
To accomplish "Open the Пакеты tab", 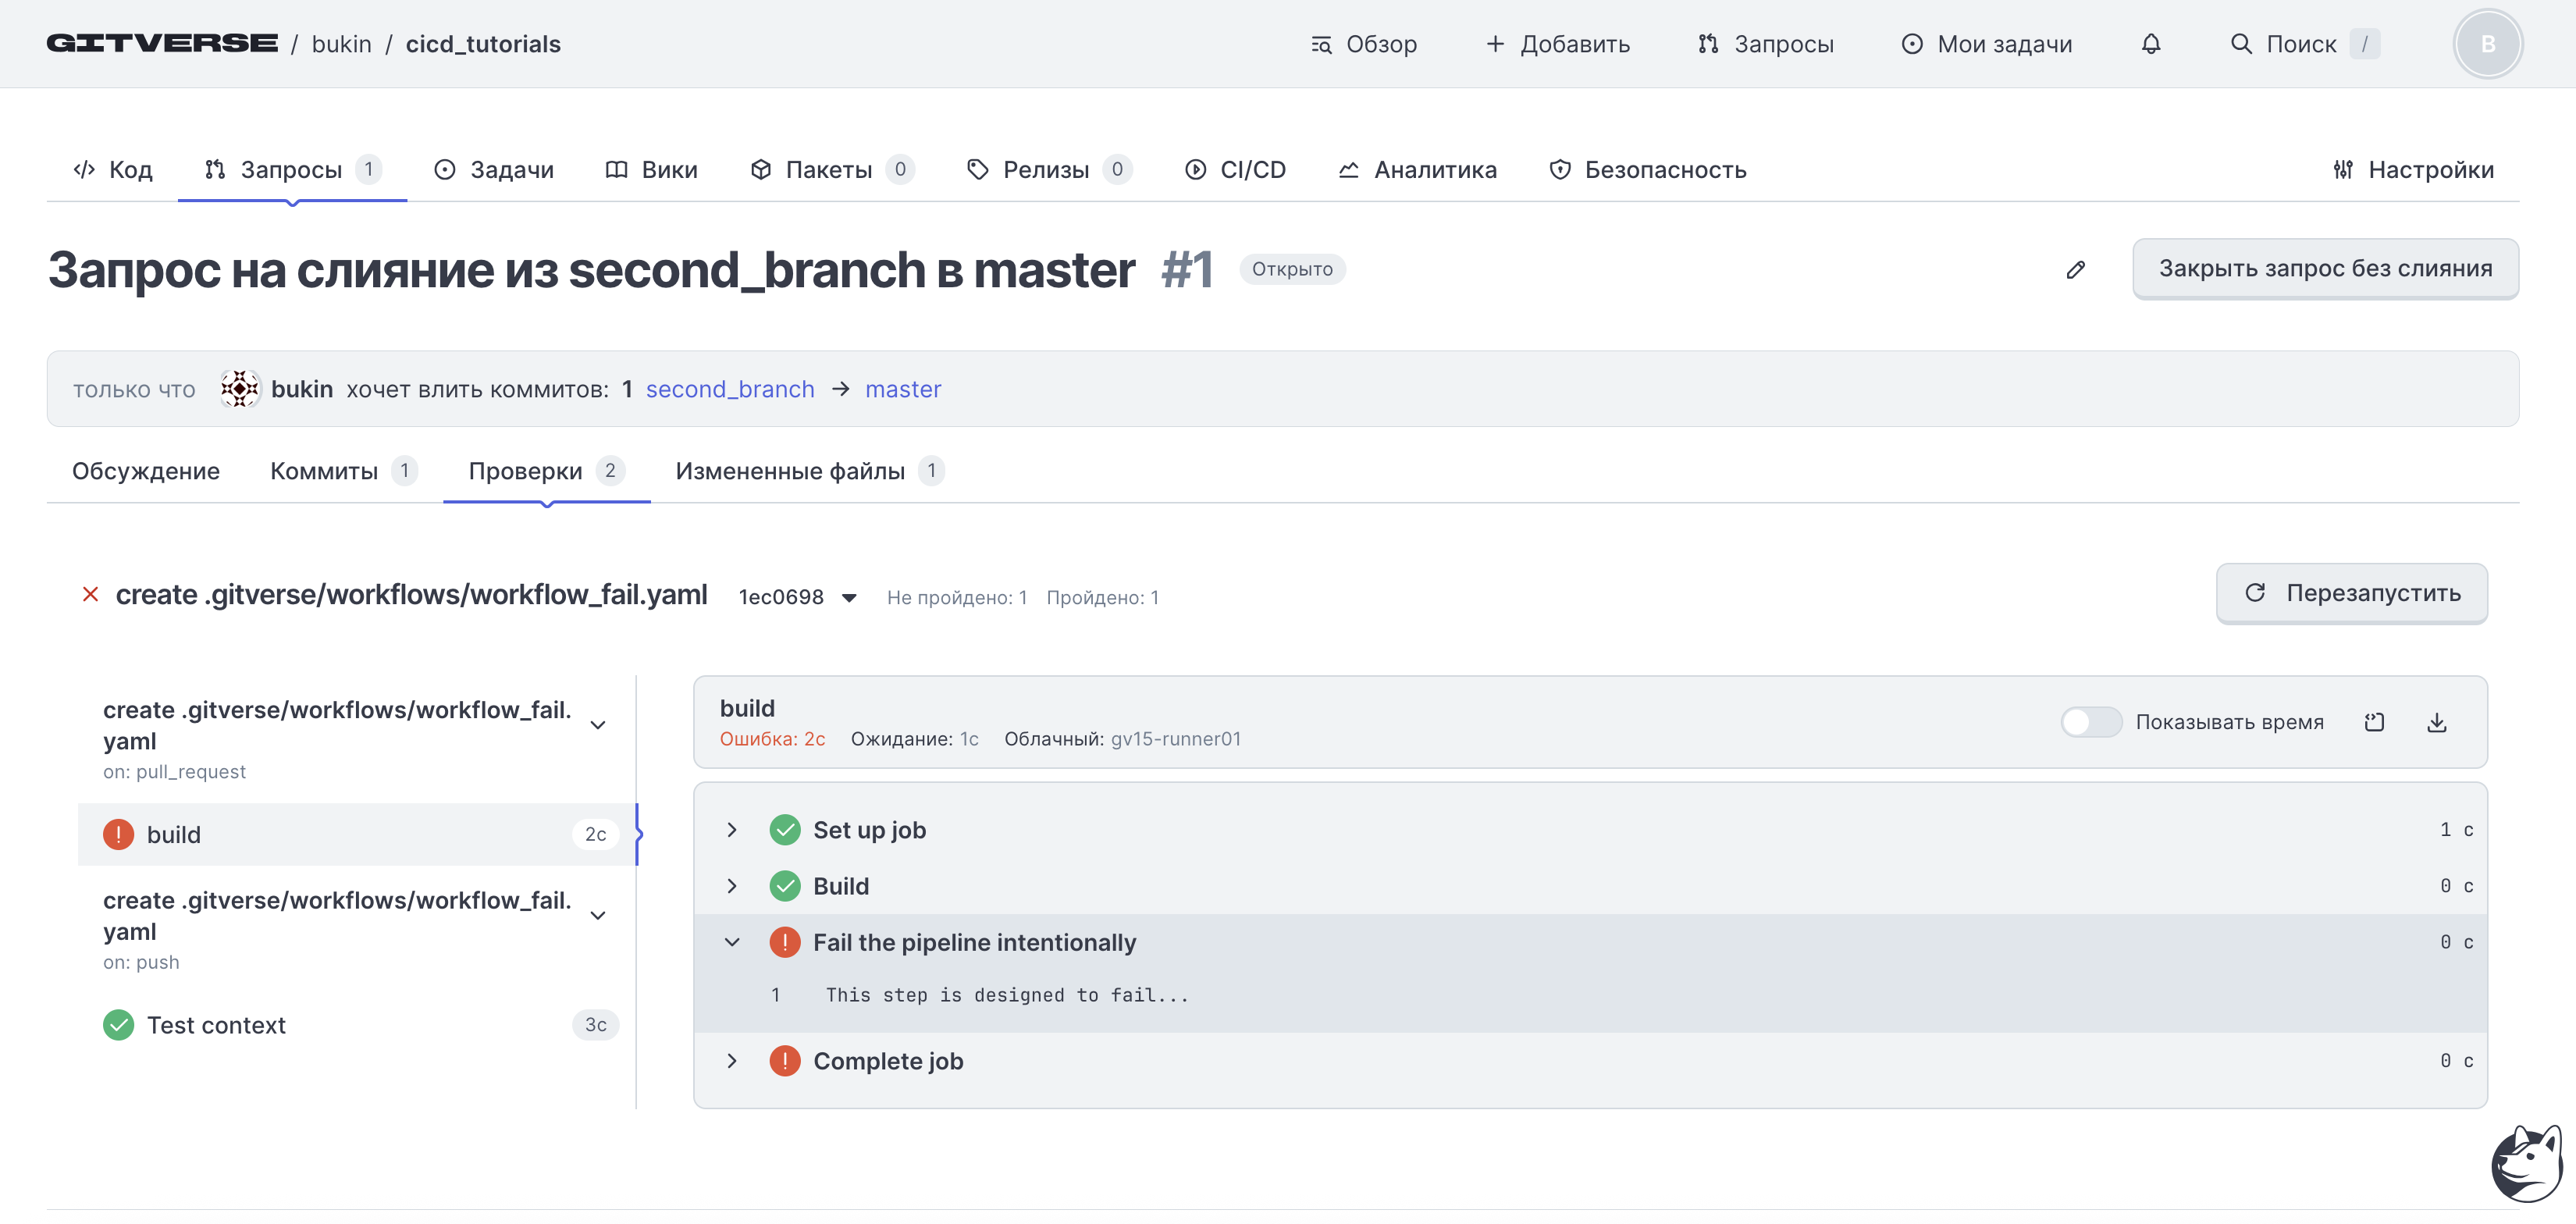I will pos(831,170).
